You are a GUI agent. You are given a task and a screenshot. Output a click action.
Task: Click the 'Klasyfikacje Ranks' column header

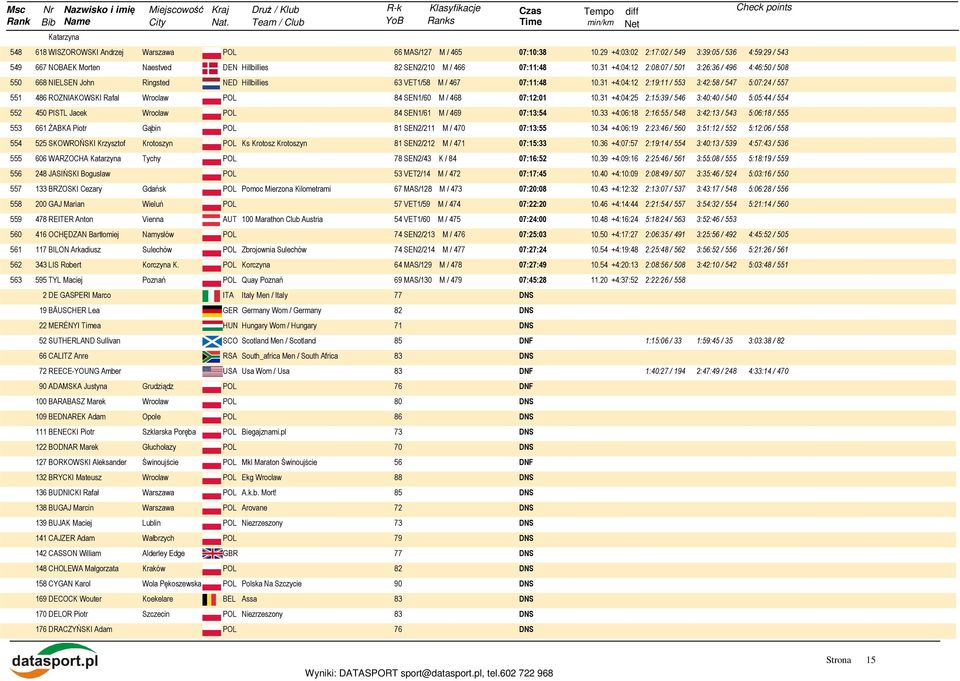(454, 14)
